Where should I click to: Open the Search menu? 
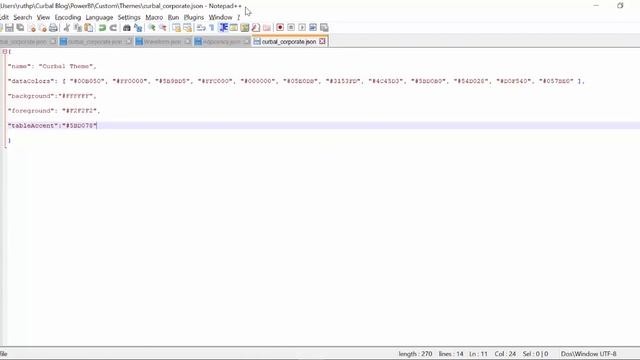coord(22,17)
